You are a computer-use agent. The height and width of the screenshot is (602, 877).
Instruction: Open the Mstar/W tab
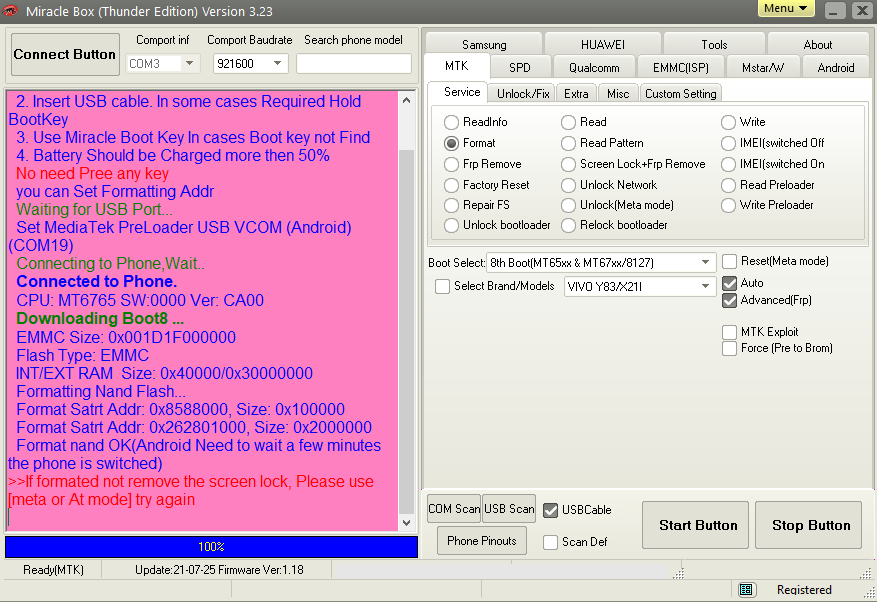763,68
